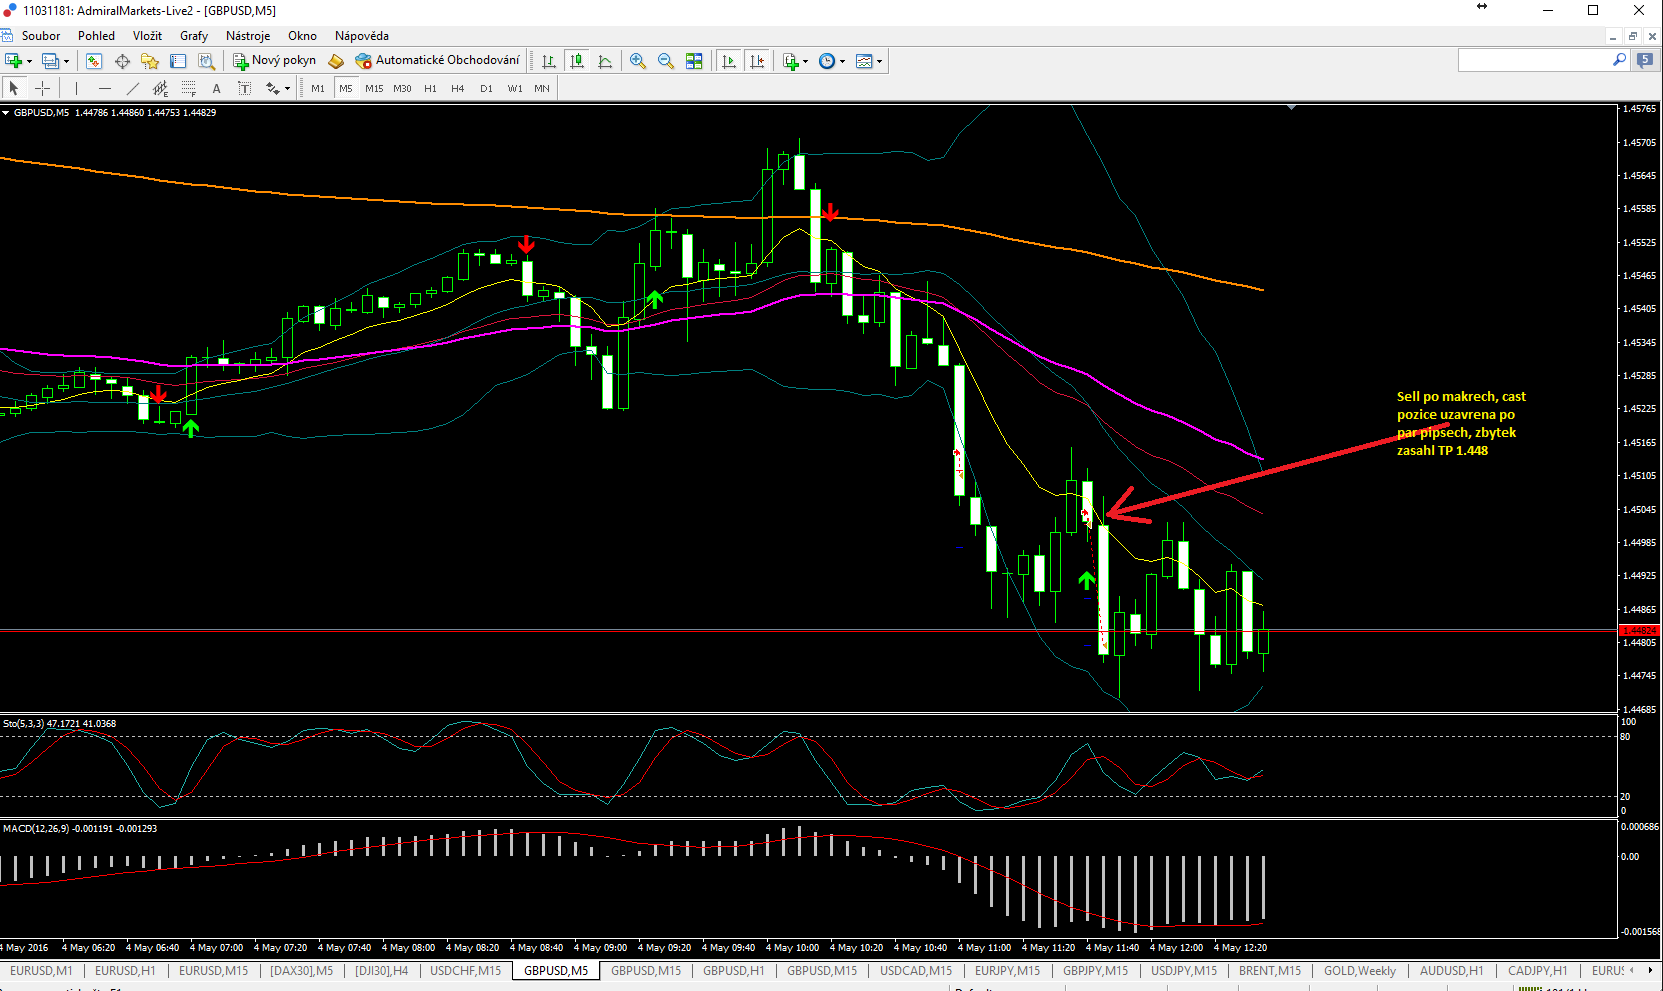
Task: Open the Nástroje menu
Action: tap(247, 36)
